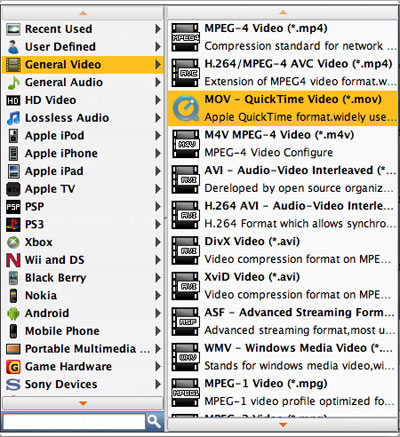Click the Wii and DS N icon

pos(13,260)
